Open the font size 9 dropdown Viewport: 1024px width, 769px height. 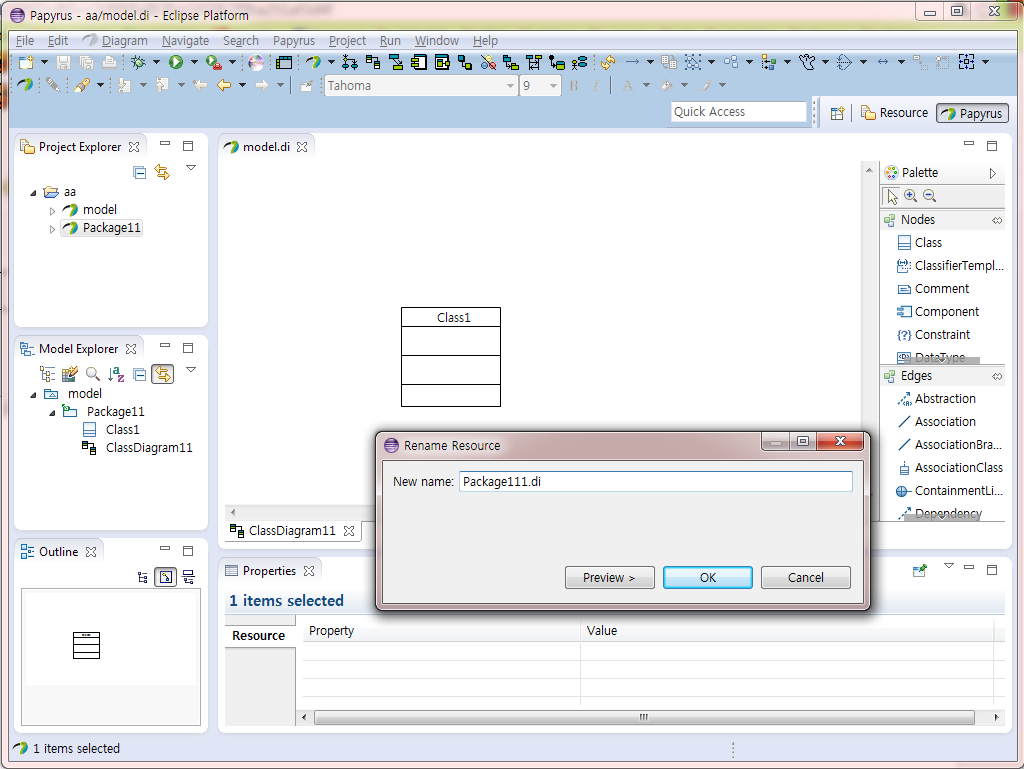[x=554, y=86]
